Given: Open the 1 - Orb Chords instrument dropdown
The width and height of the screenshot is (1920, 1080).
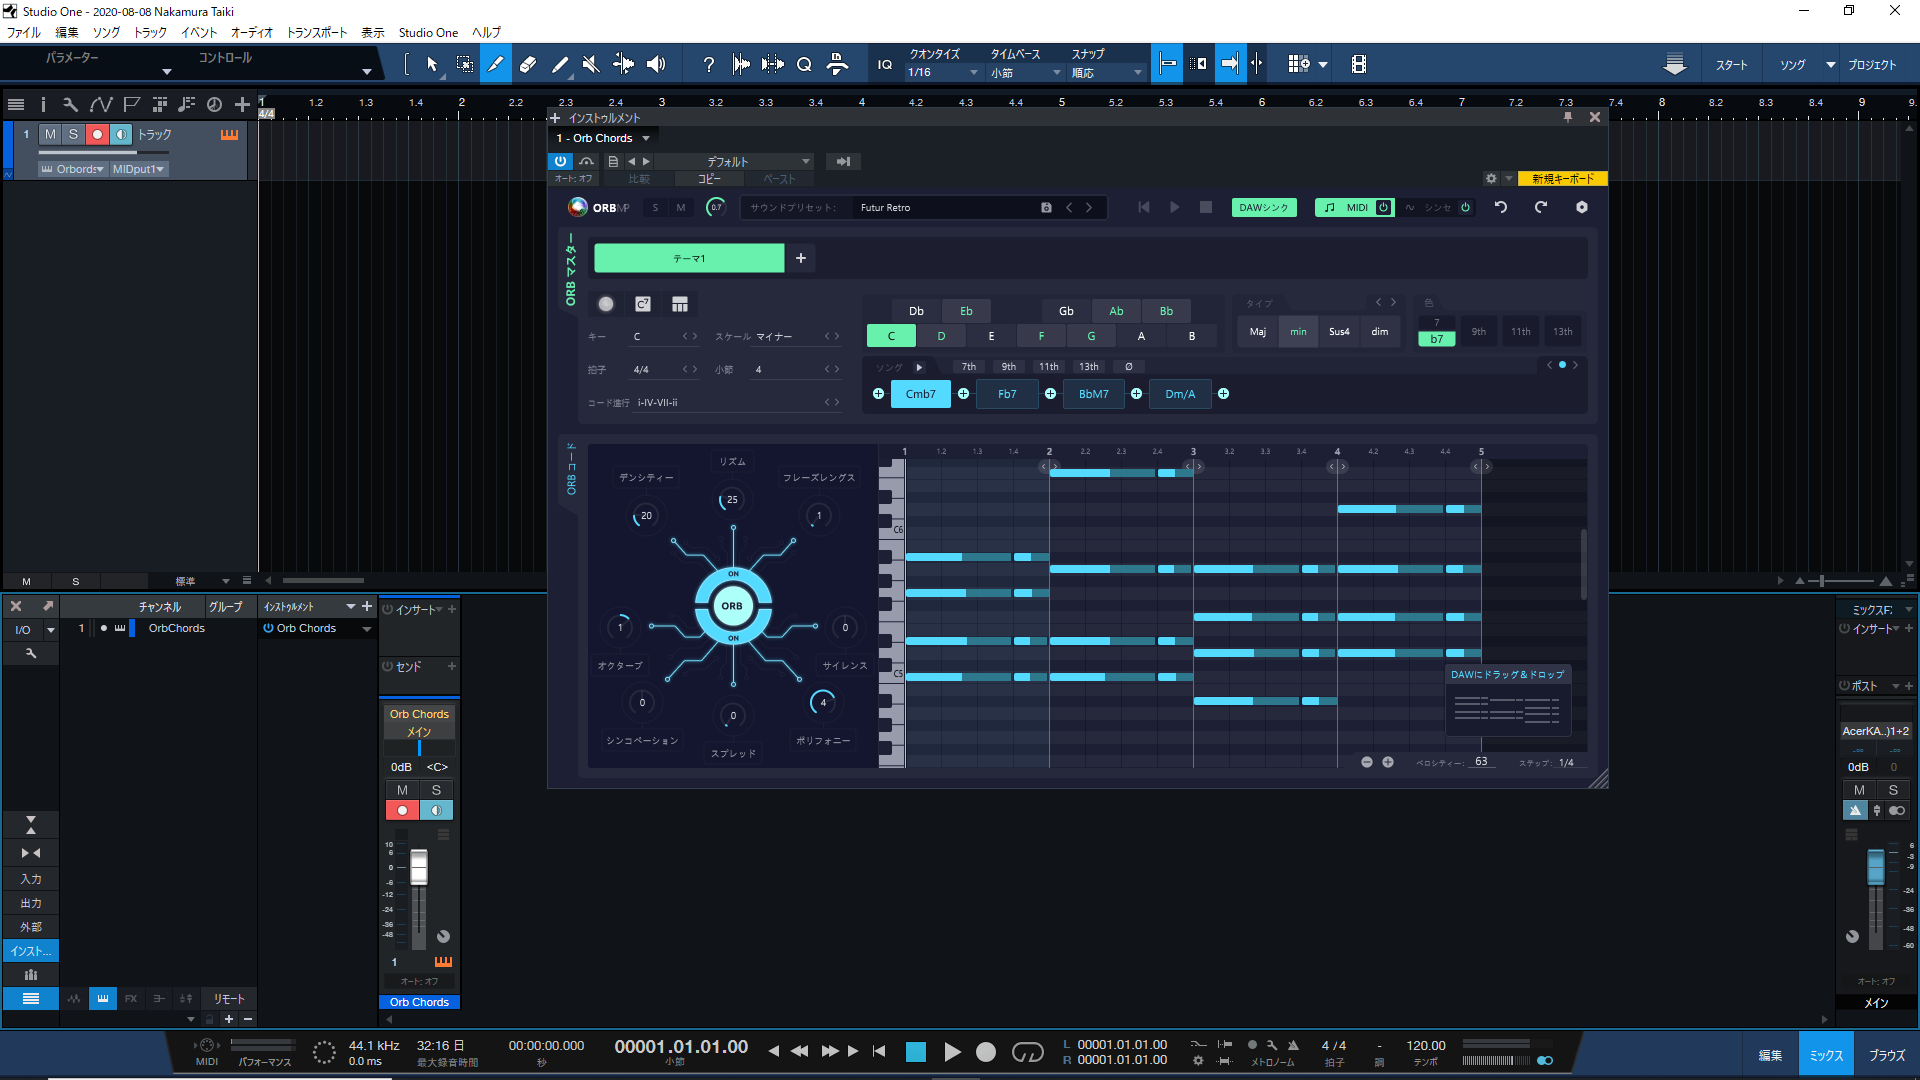Looking at the screenshot, I should 604,138.
